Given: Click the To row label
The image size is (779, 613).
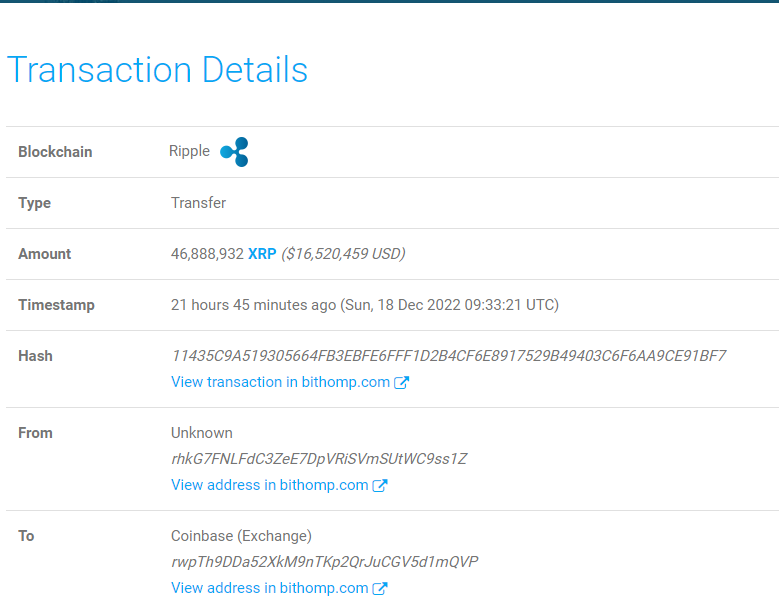Looking at the screenshot, I should click(26, 536).
